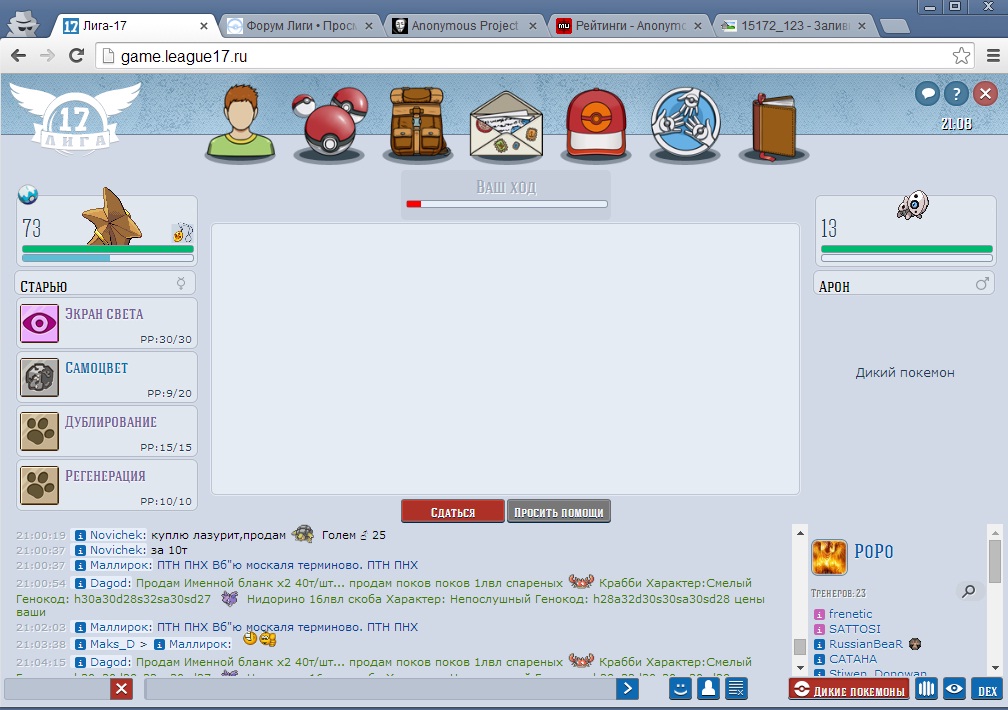Click the Просить помощи button
The width and height of the screenshot is (1008, 710).
pos(559,512)
